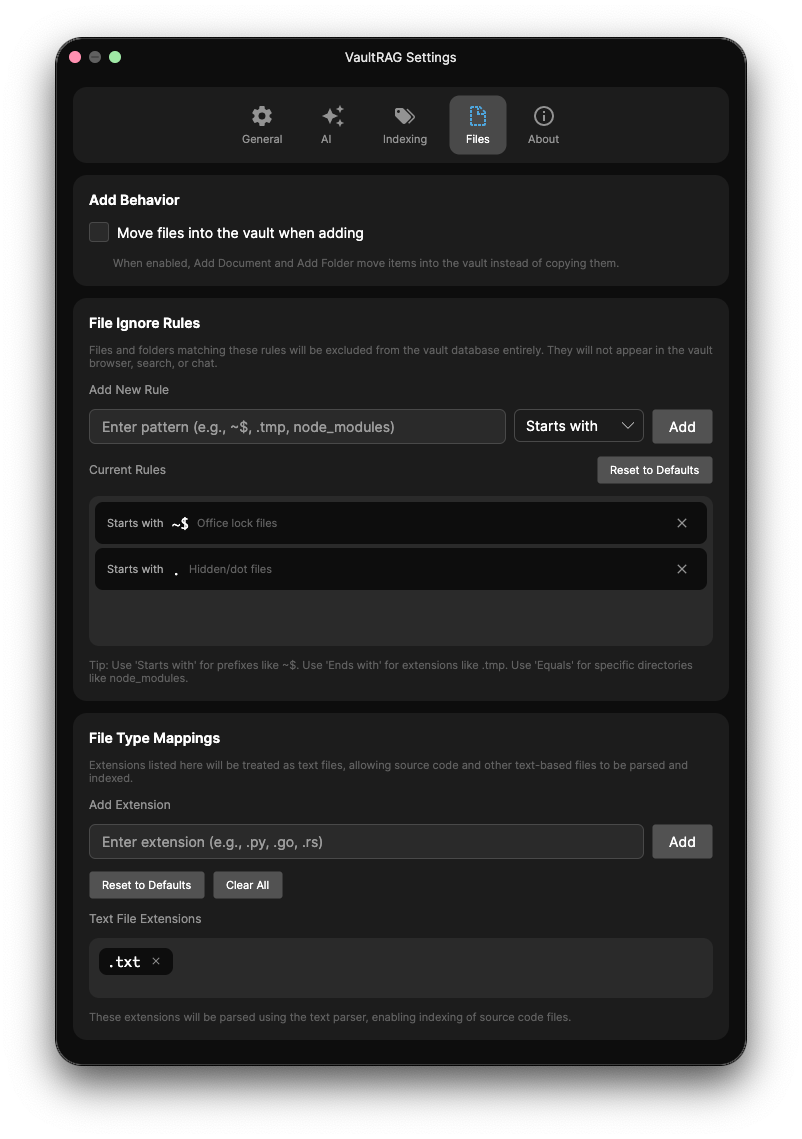Expand the Starts with rule type dropdown
This screenshot has width=802, height=1139.
[x=579, y=426]
